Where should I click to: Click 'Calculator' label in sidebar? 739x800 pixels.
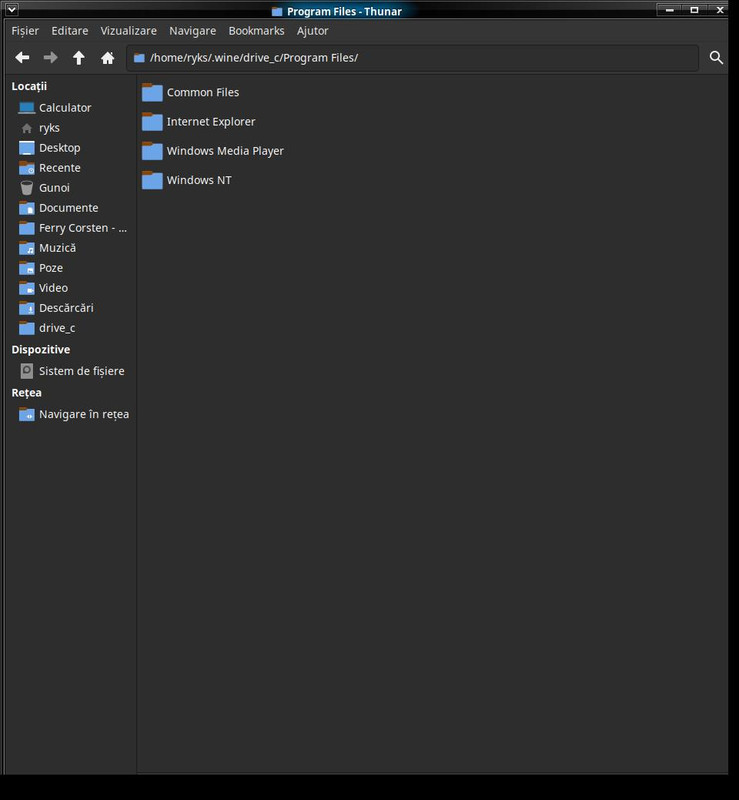(65, 108)
